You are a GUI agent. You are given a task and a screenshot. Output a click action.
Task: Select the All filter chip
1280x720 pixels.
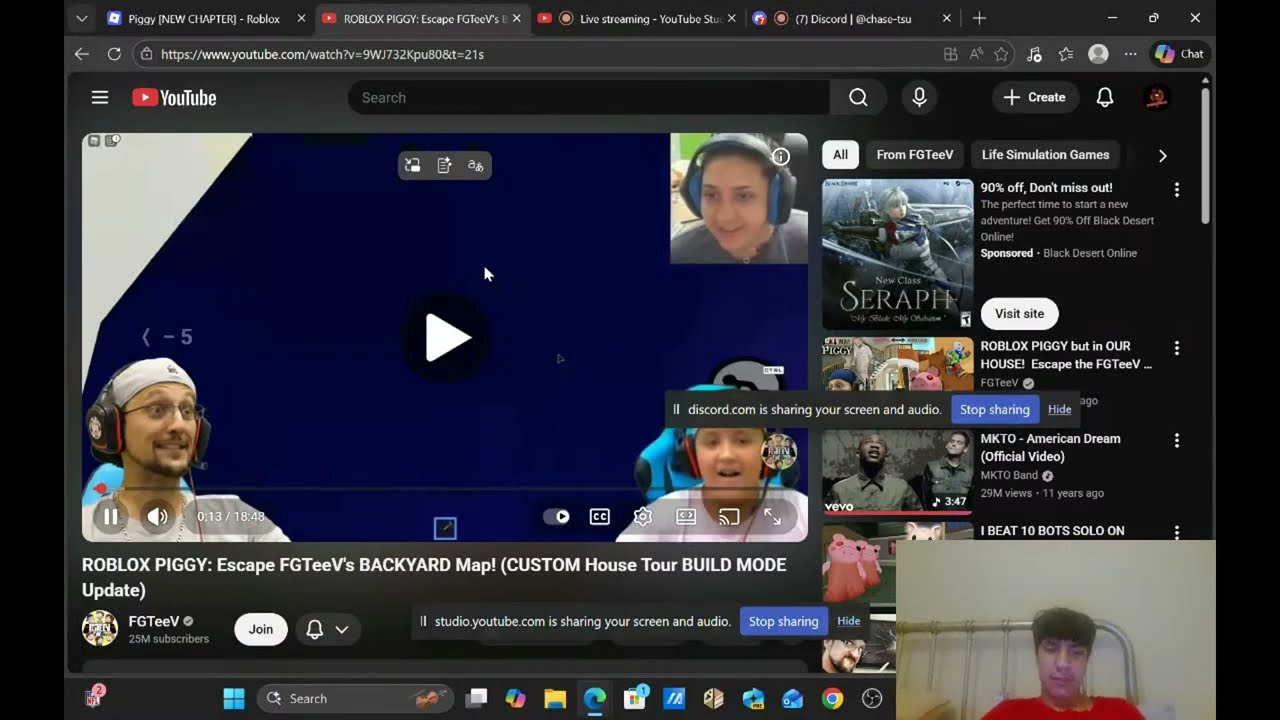click(x=840, y=155)
